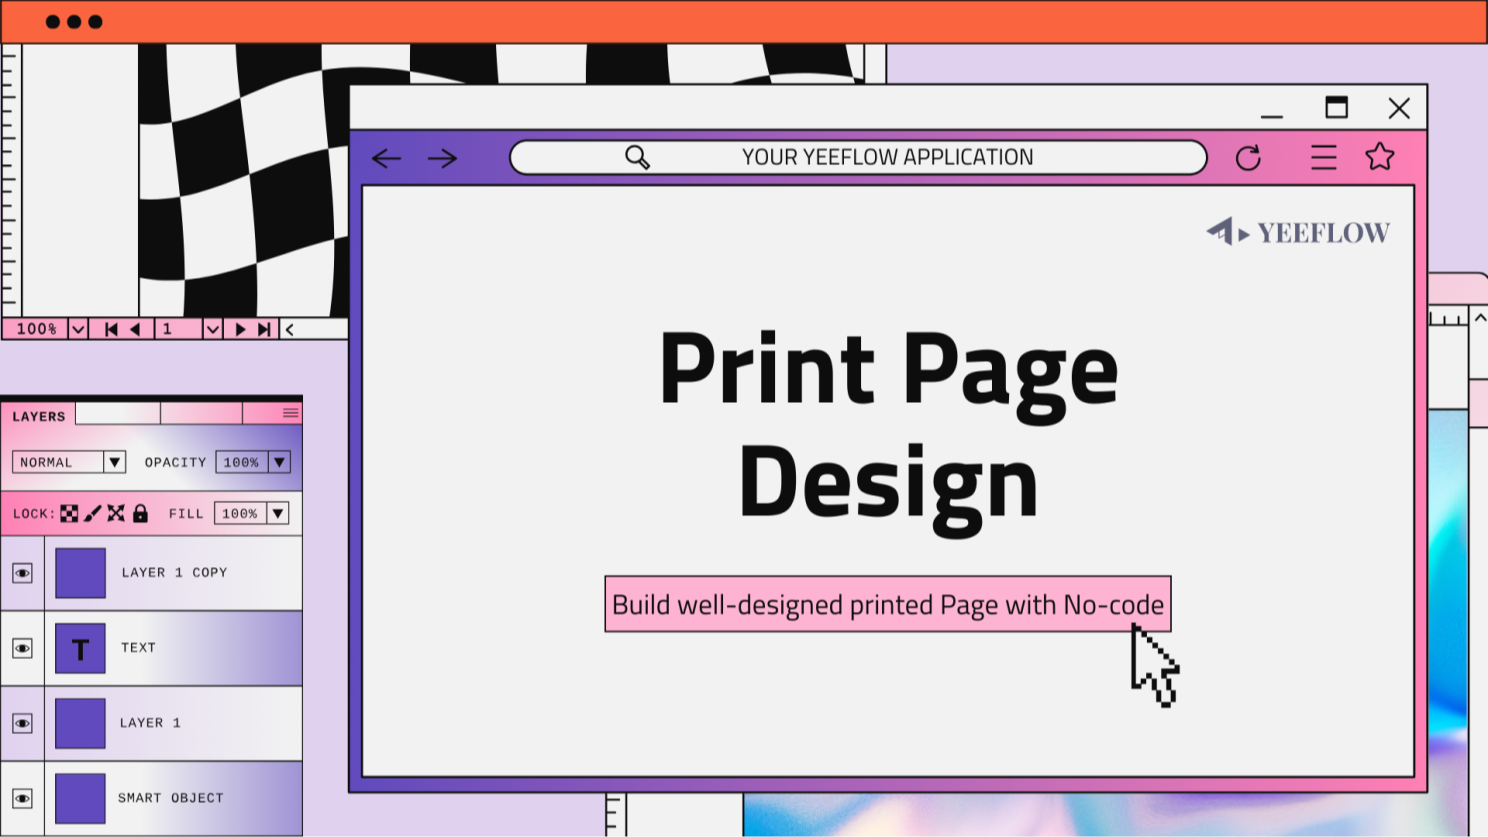
Task: Hide the Smart Object layer
Action: coord(22,798)
